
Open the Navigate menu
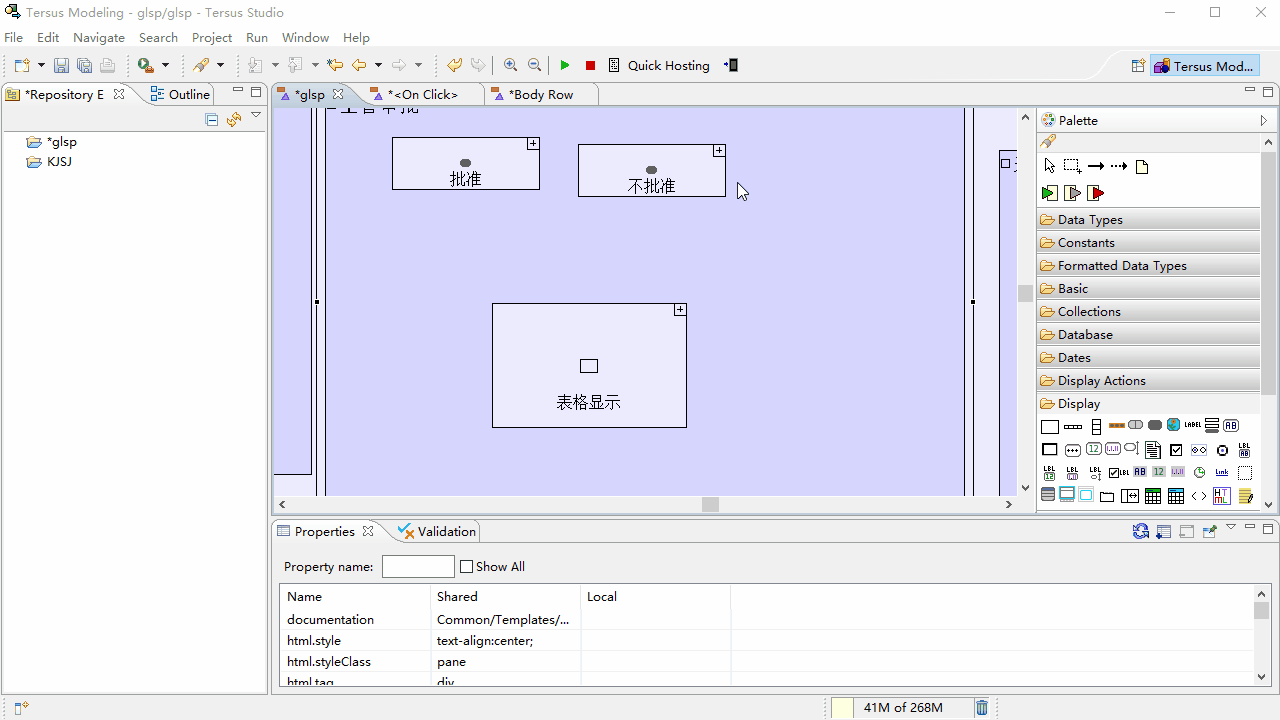pyautogui.click(x=99, y=37)
